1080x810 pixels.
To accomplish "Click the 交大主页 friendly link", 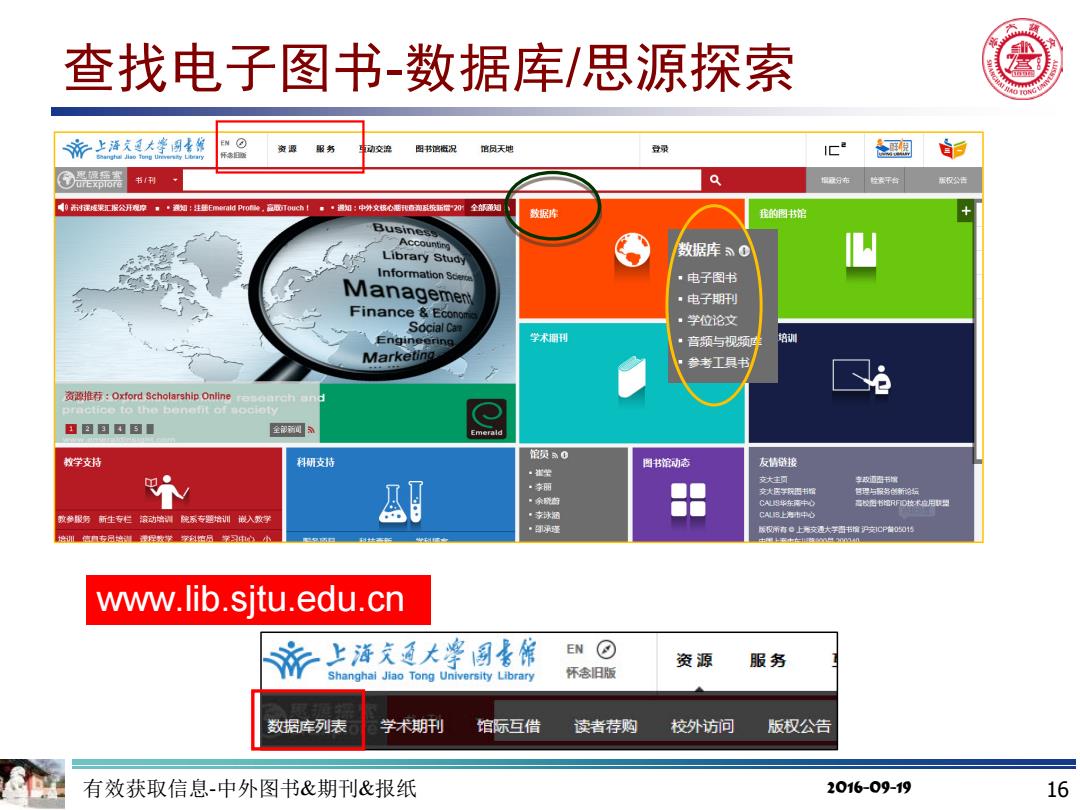I will pos(773,479).
